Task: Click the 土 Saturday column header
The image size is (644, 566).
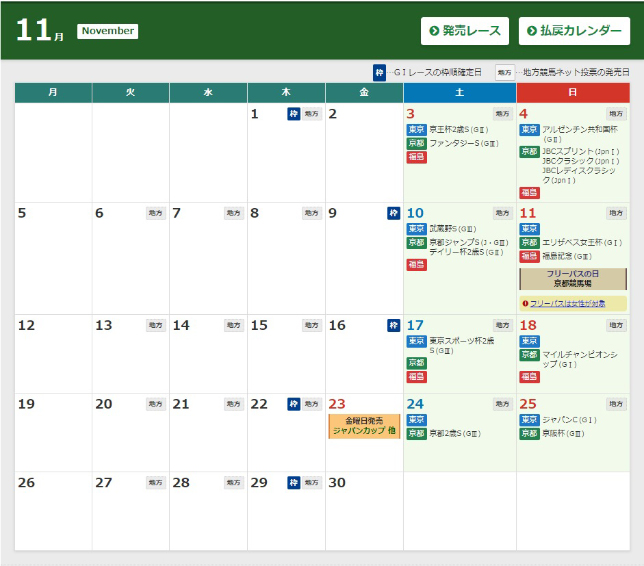Action: (459, 92)
